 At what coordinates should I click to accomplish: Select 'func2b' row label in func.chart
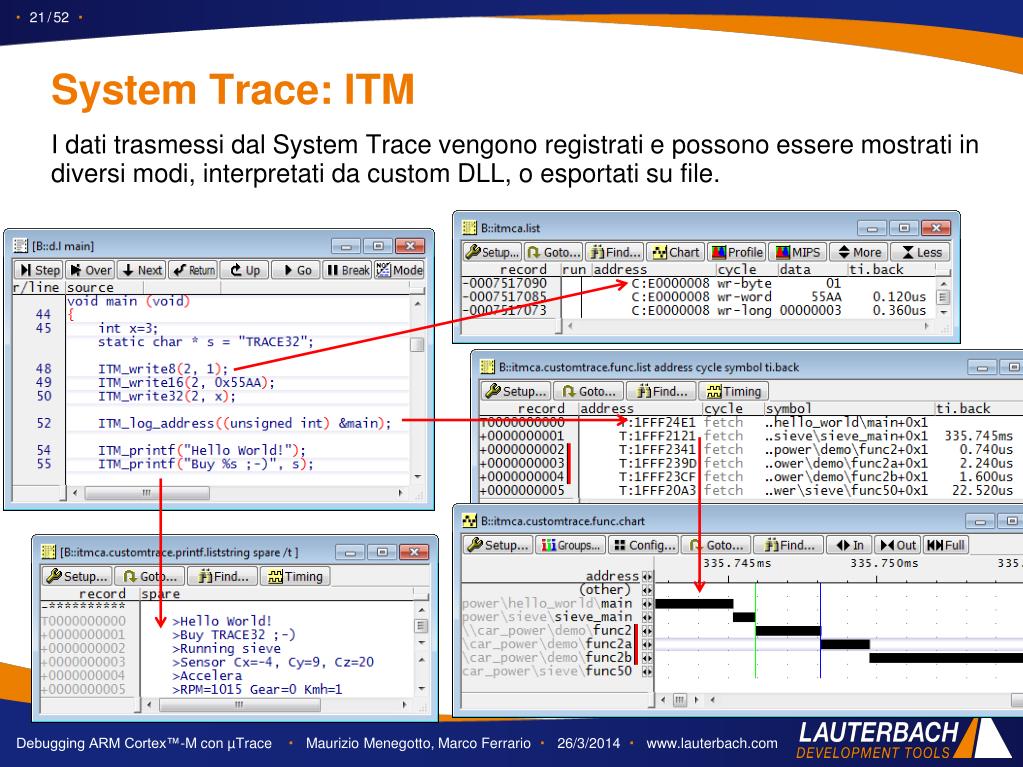click(547, 657)
